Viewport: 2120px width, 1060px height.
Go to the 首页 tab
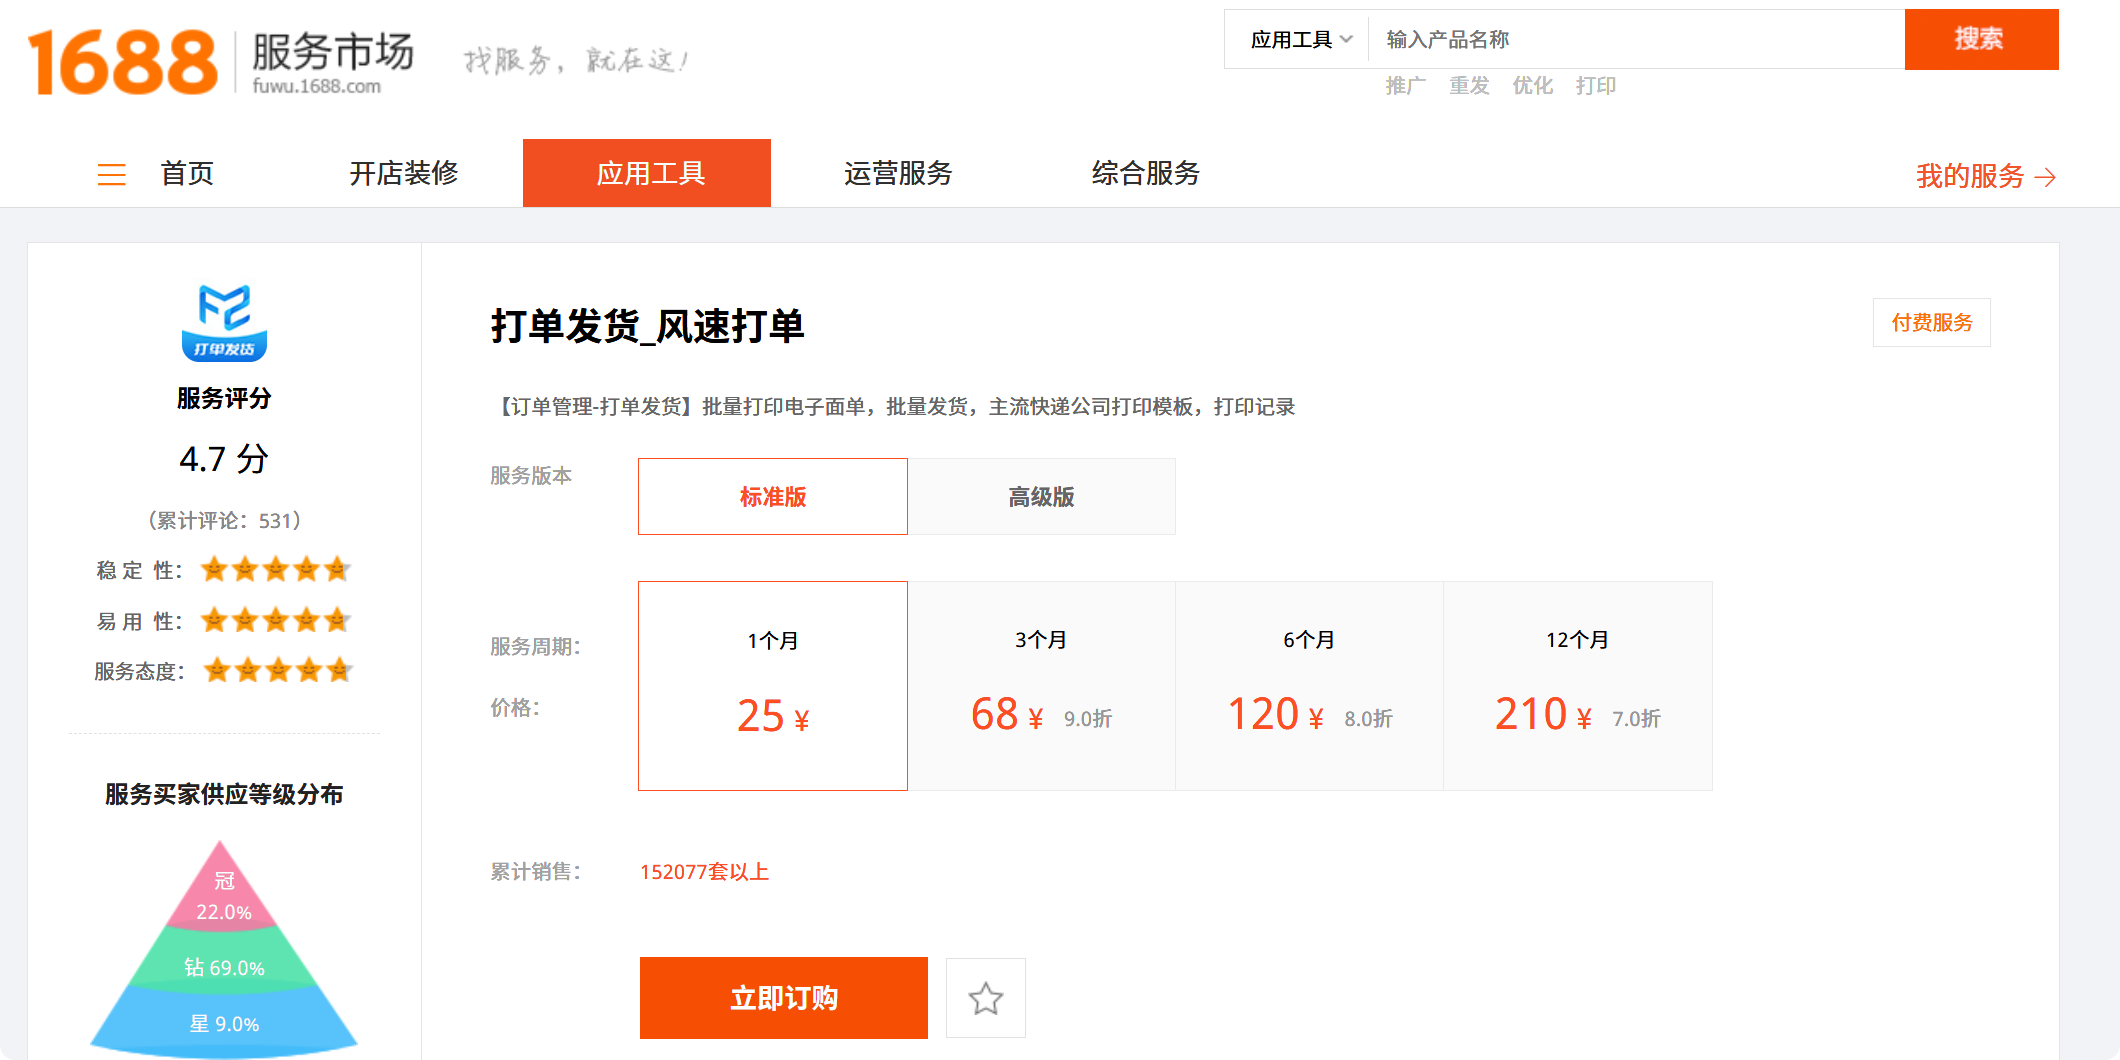(x=187, y=173)
